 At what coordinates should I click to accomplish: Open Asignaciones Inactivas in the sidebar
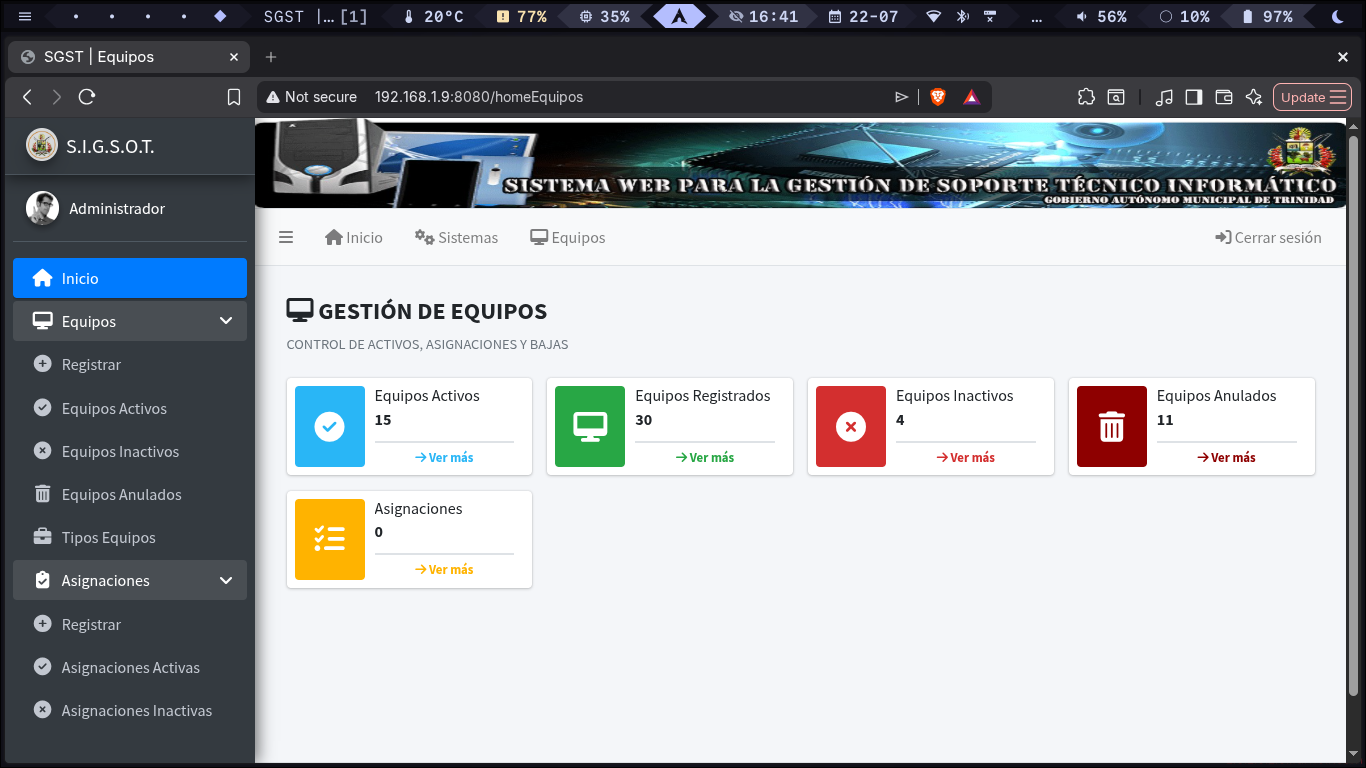[130, 710]
